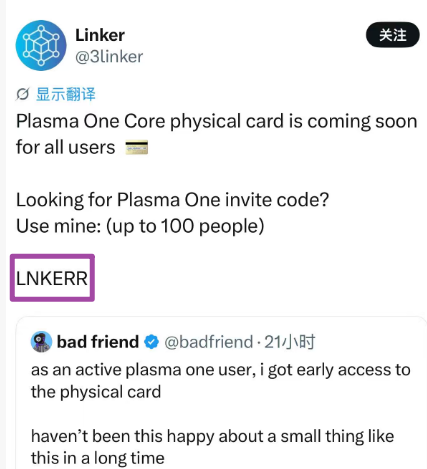Click the "Use mine: (up to 100 people)" line
The image size is (427, 469).
[140, 226]
